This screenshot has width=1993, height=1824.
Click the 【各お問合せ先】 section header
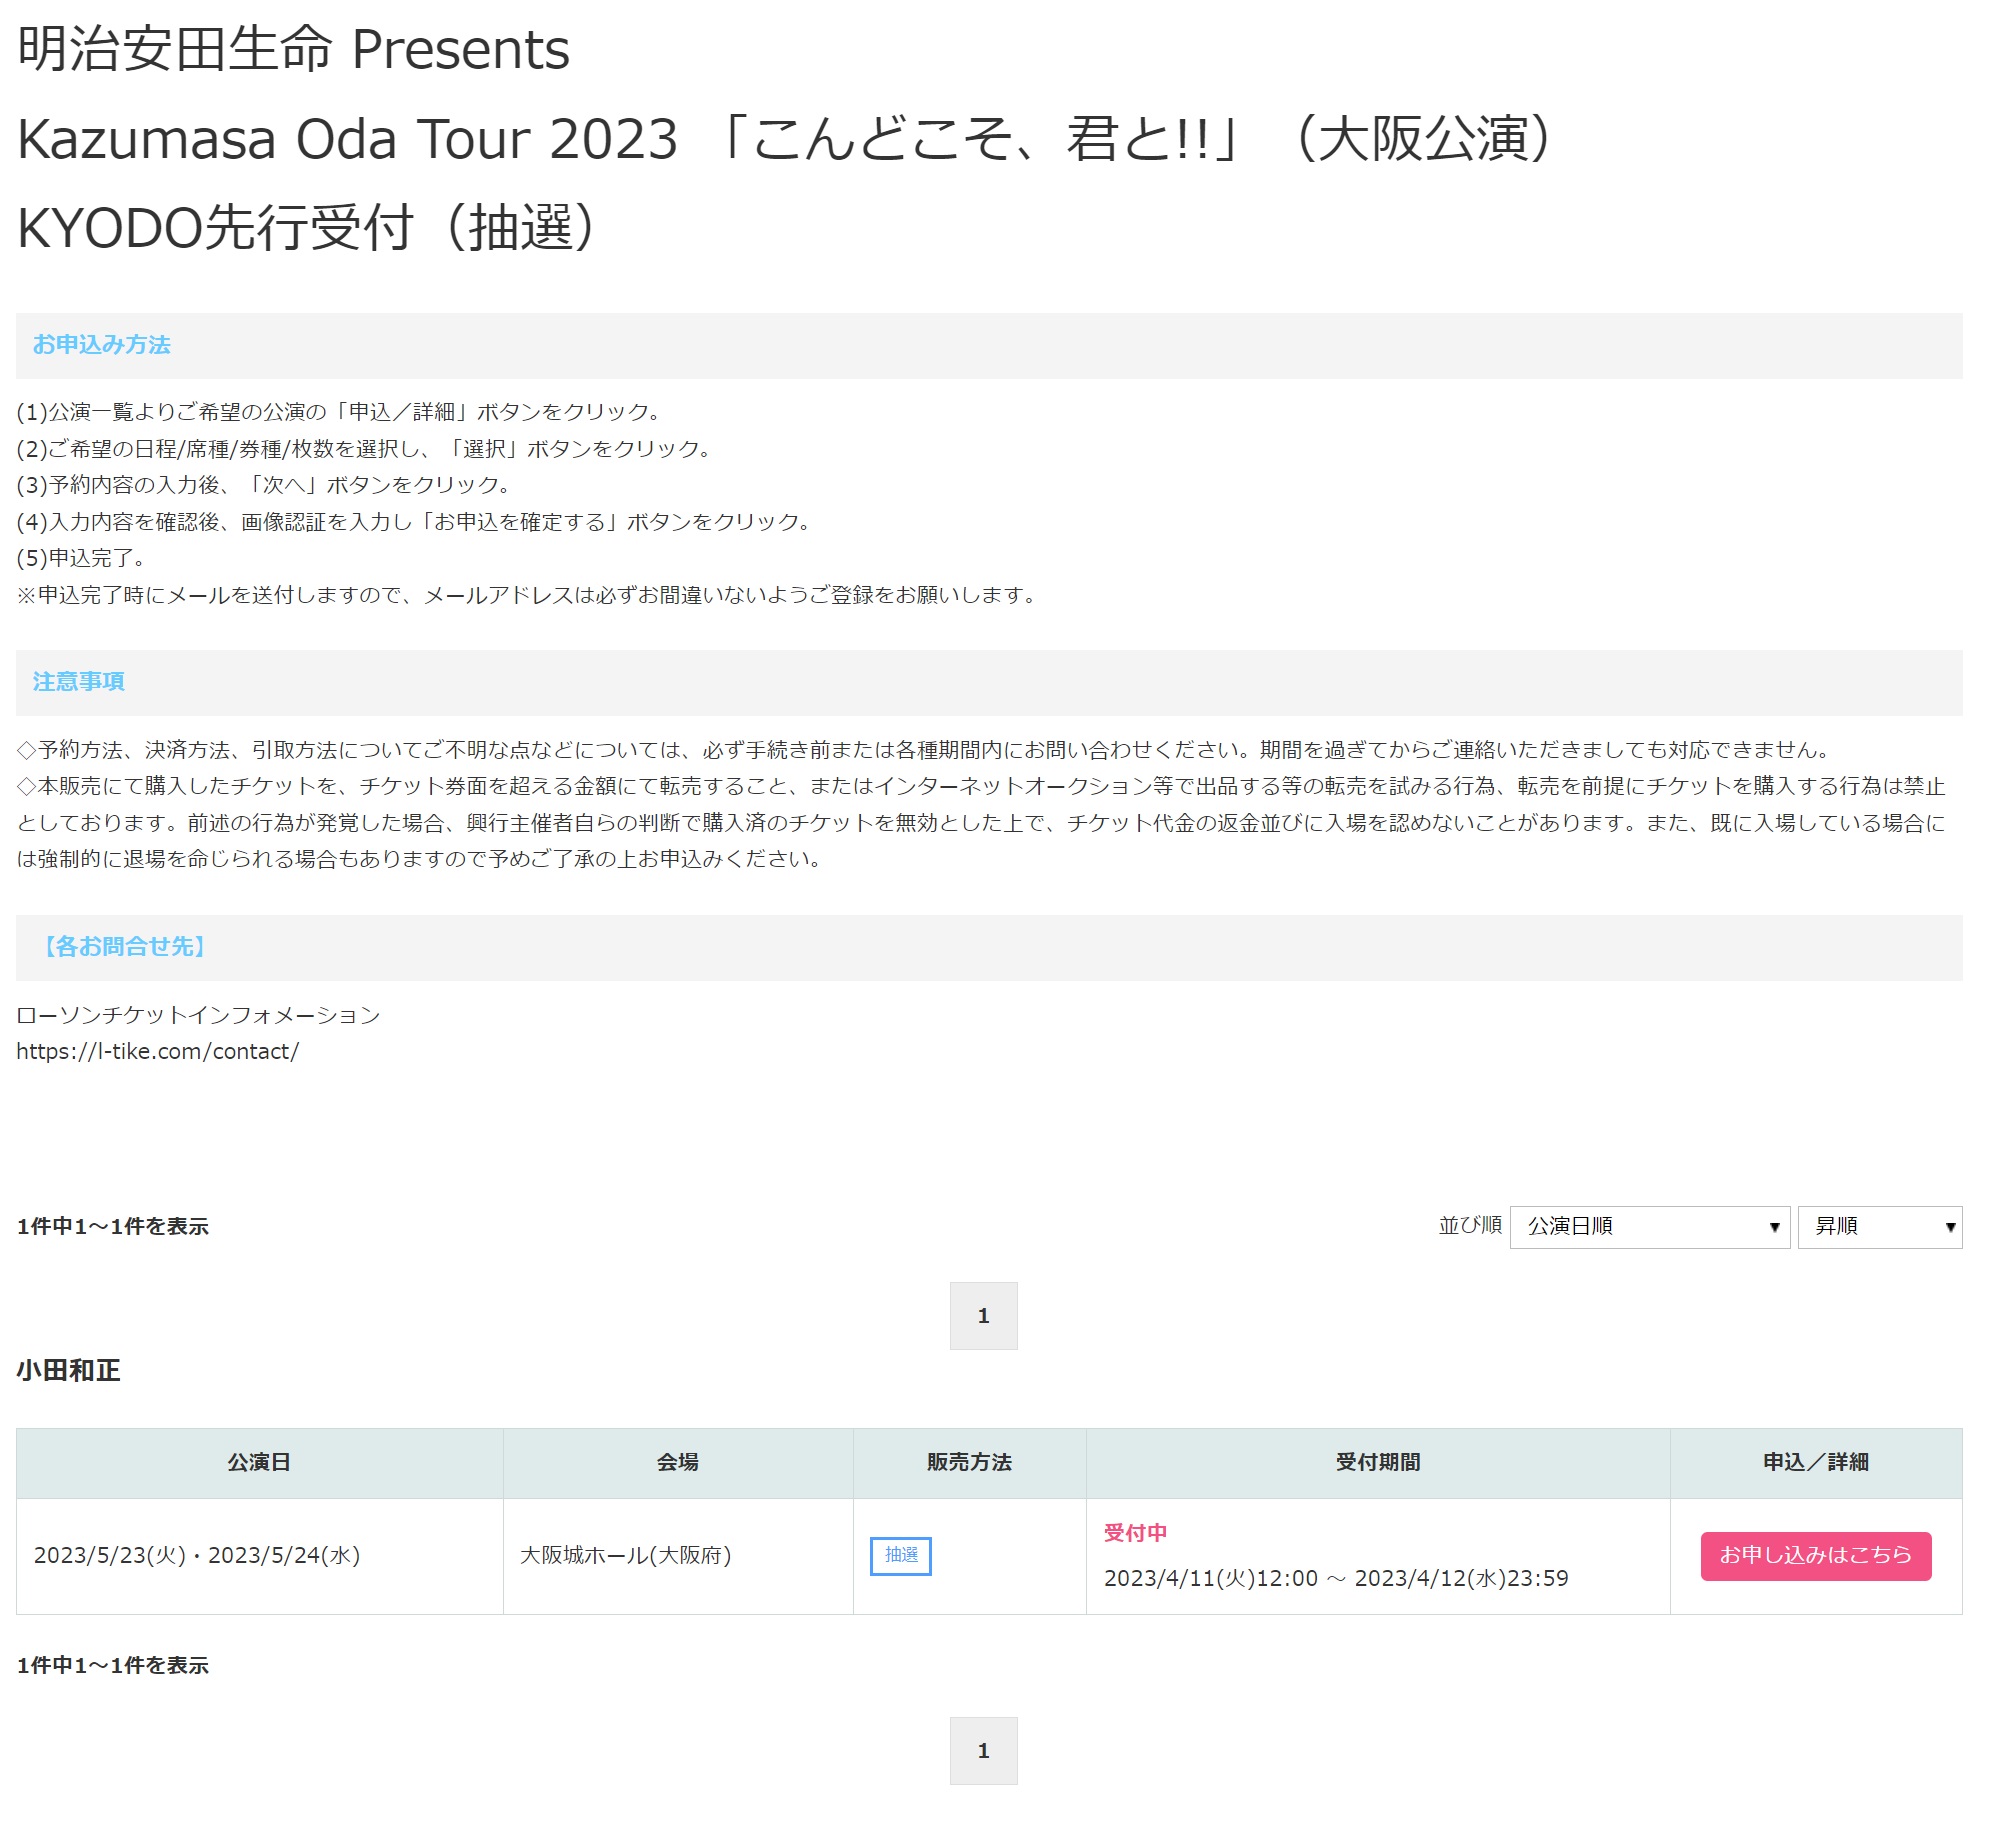[x=124, y=946]
